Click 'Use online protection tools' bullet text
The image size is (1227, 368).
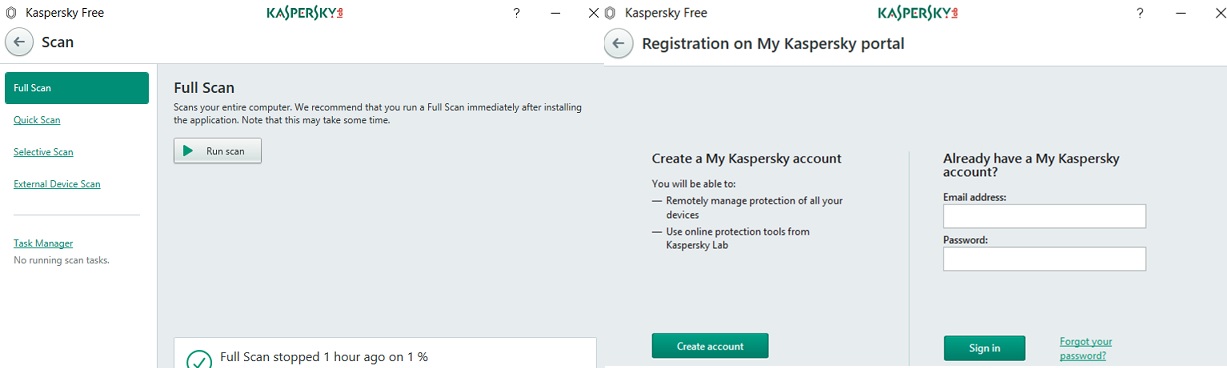tap(737, 238)
